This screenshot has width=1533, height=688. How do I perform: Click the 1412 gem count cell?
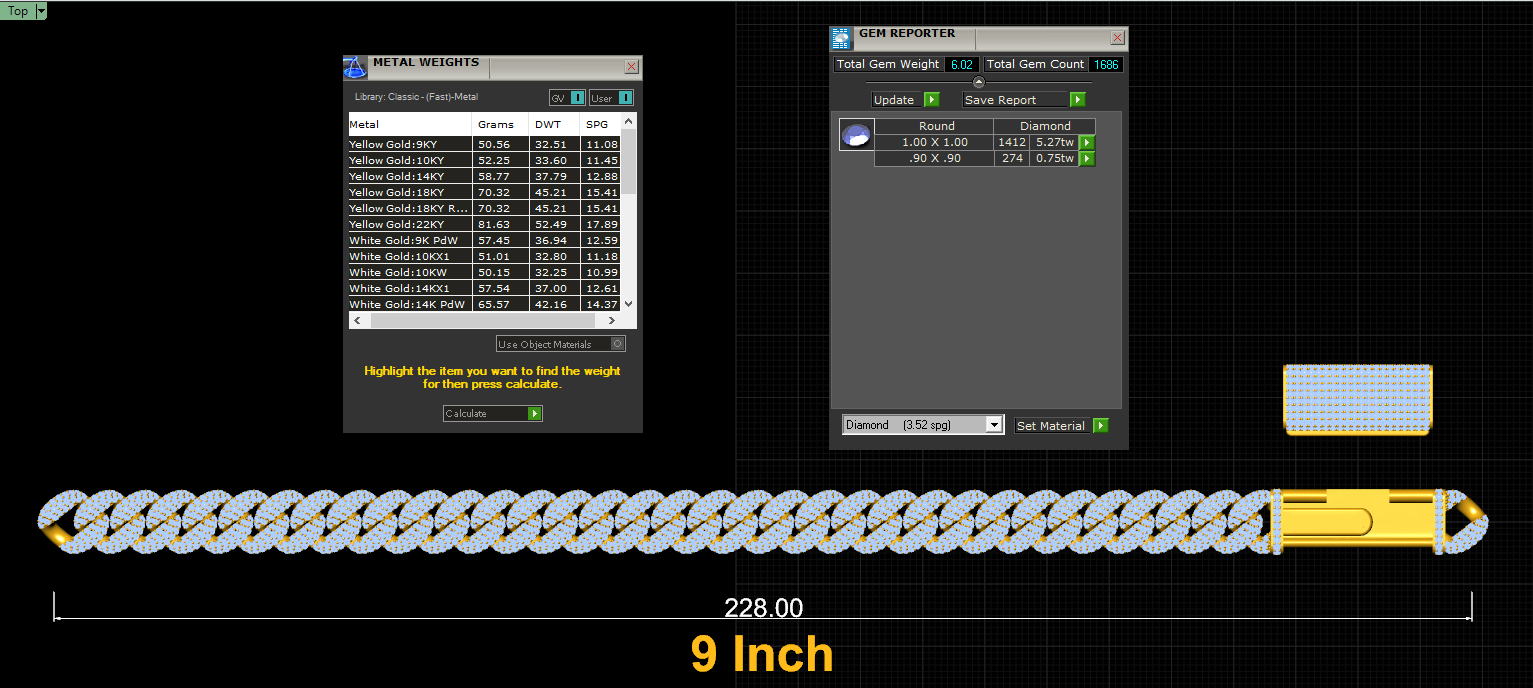1012,142
